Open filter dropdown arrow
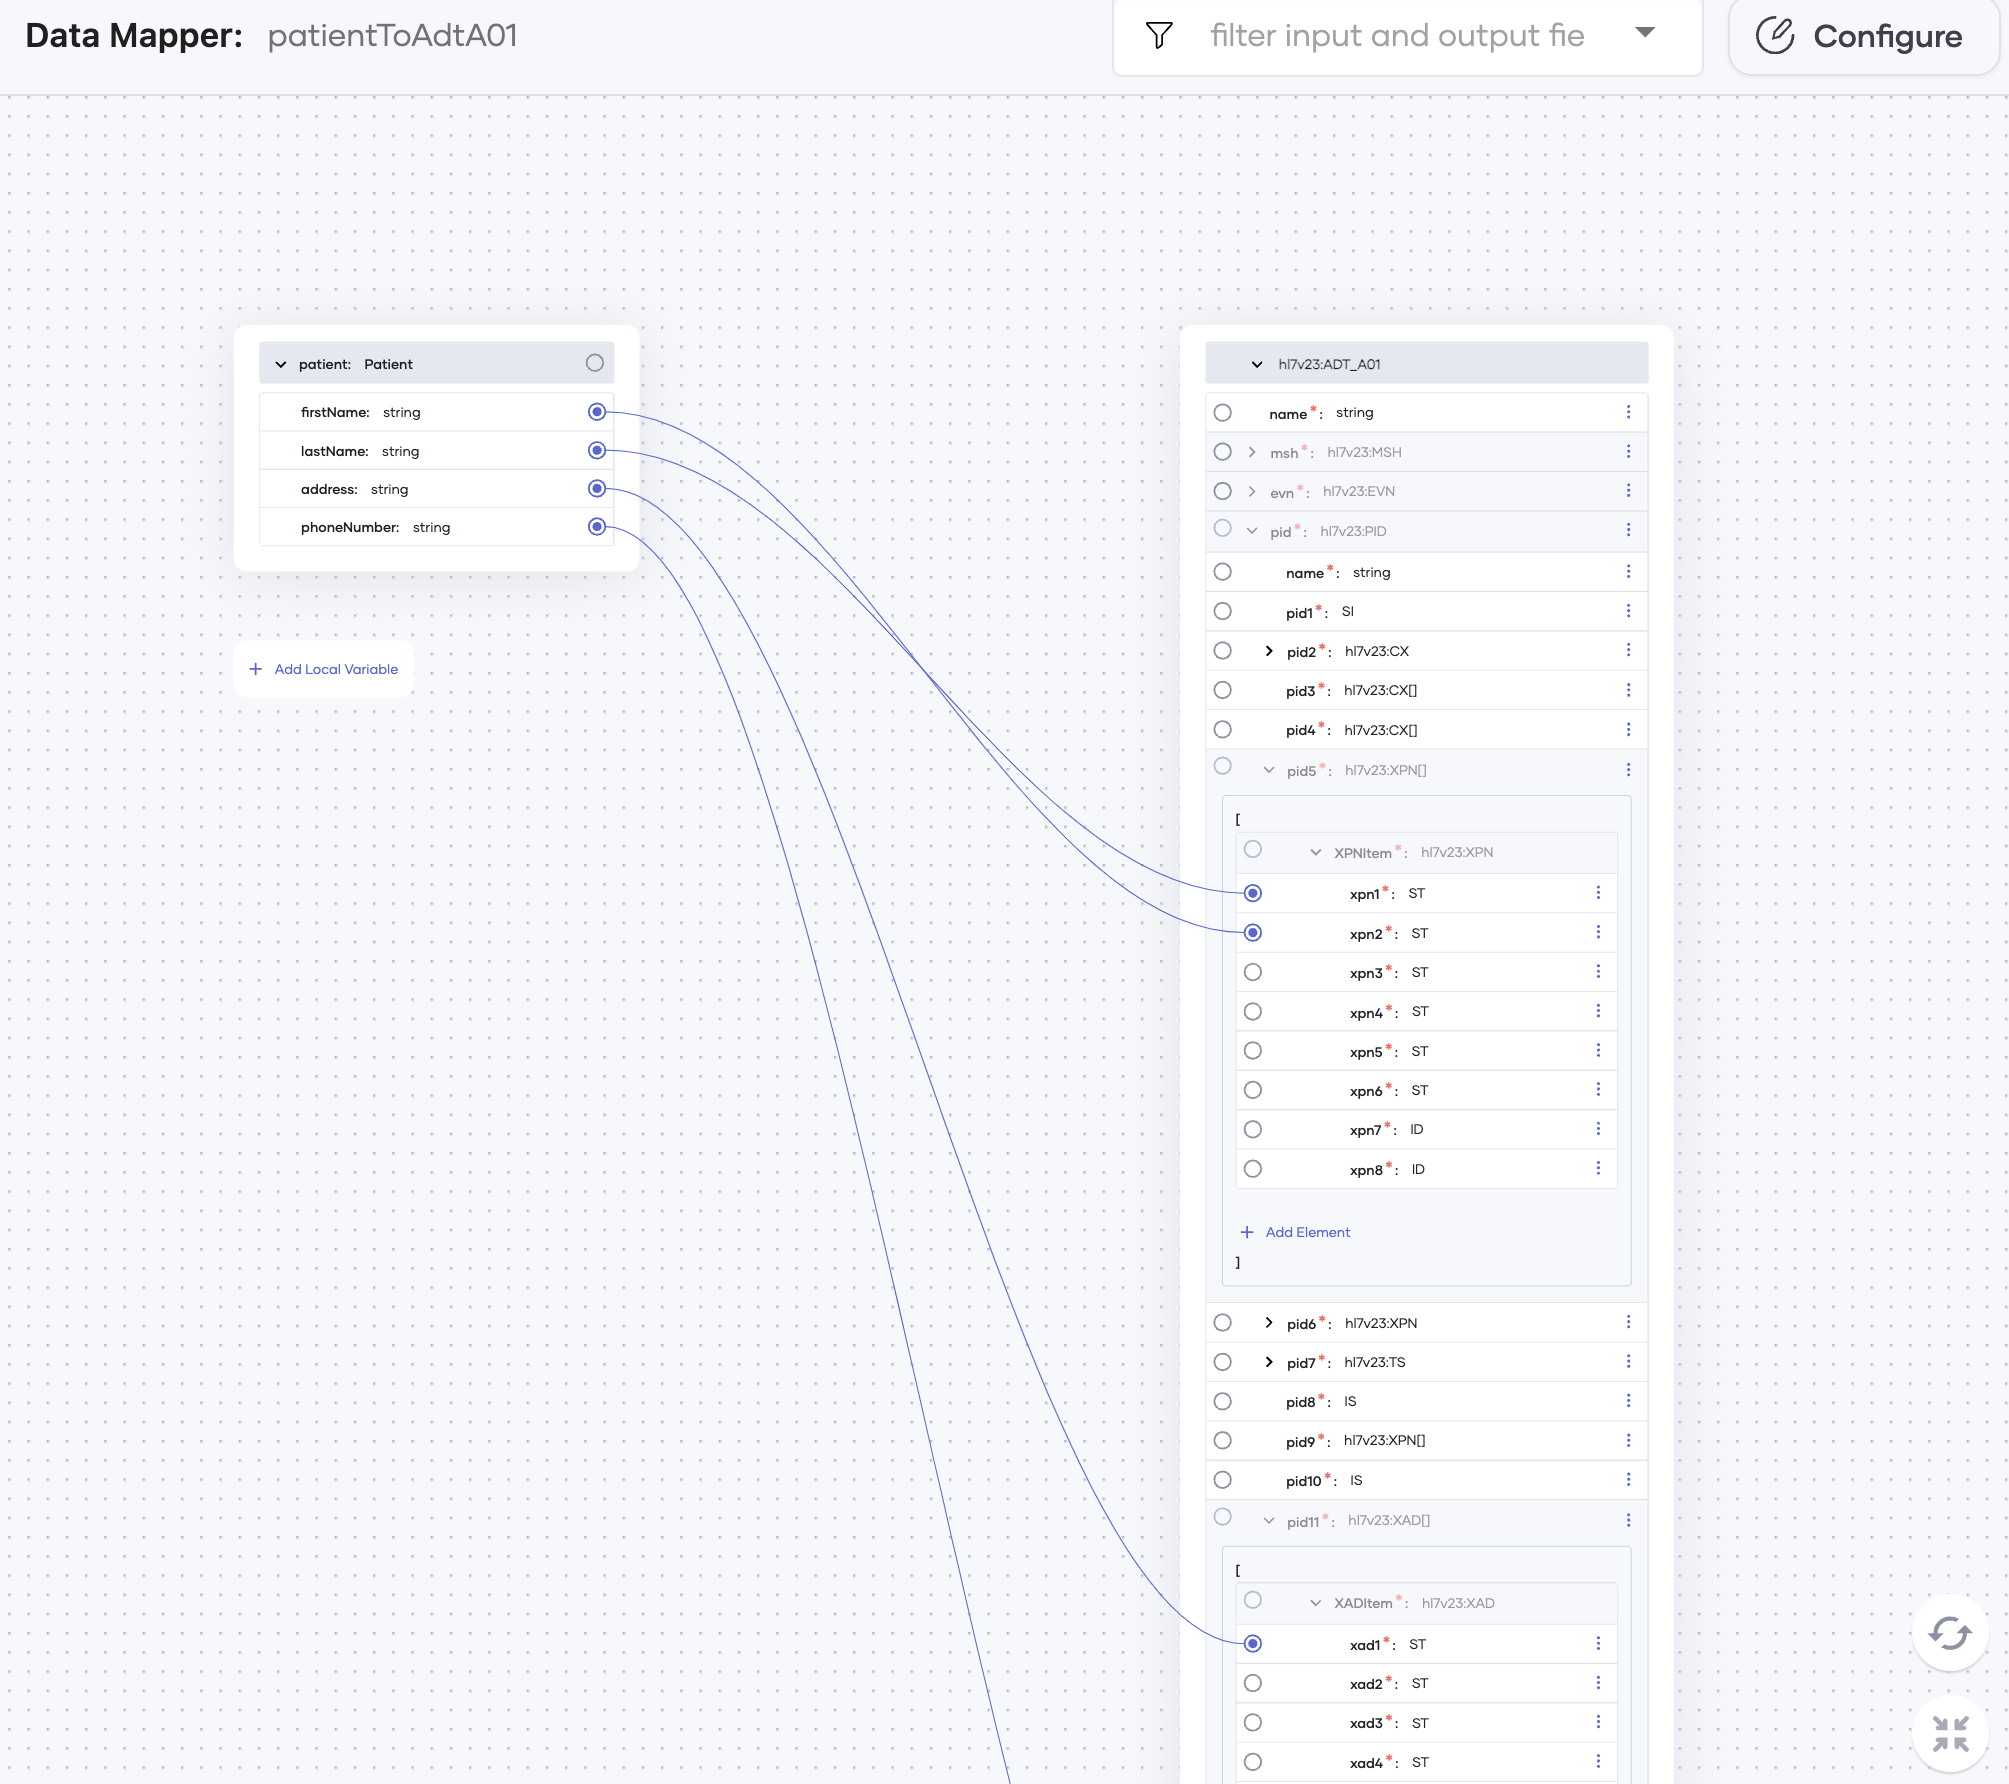This screenshot has width=2009, height=1784. pyautogui.click(x=1645, y=33)
